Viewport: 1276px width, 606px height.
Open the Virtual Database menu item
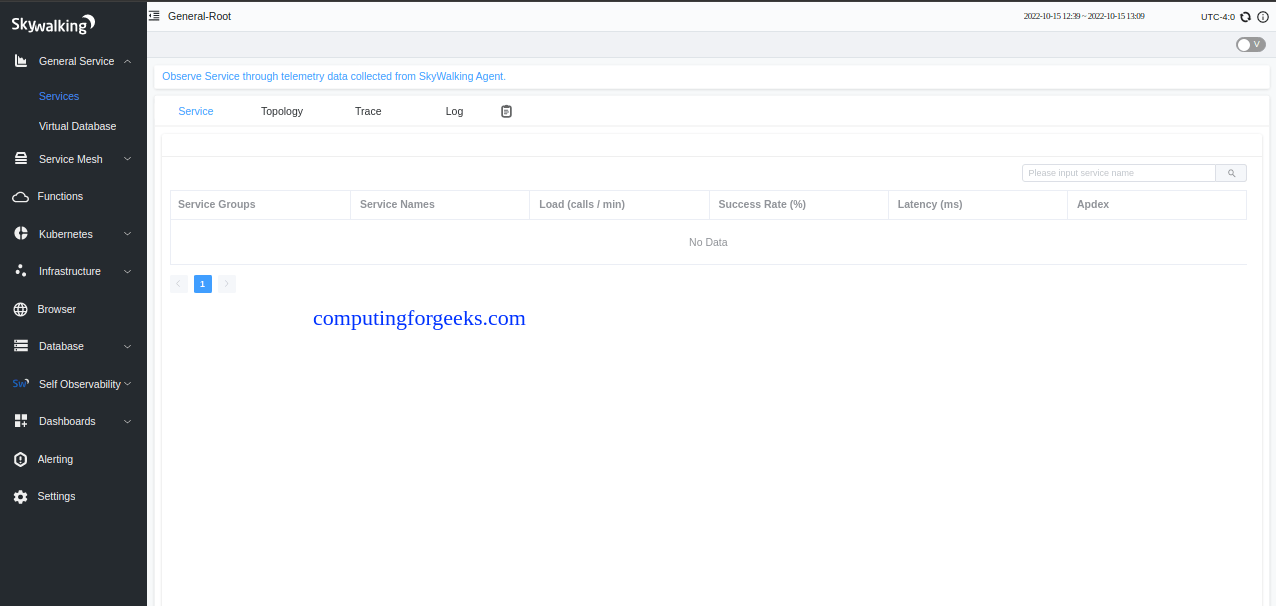[x=77, y=126]
